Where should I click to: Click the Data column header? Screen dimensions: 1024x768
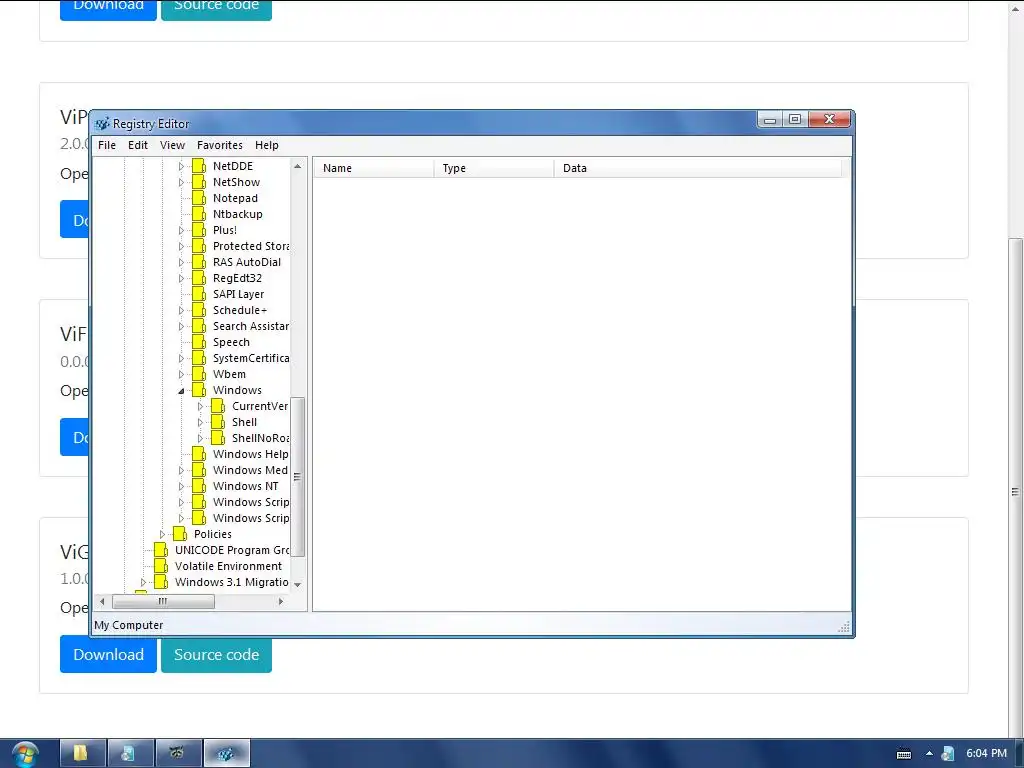click(697, 168)
